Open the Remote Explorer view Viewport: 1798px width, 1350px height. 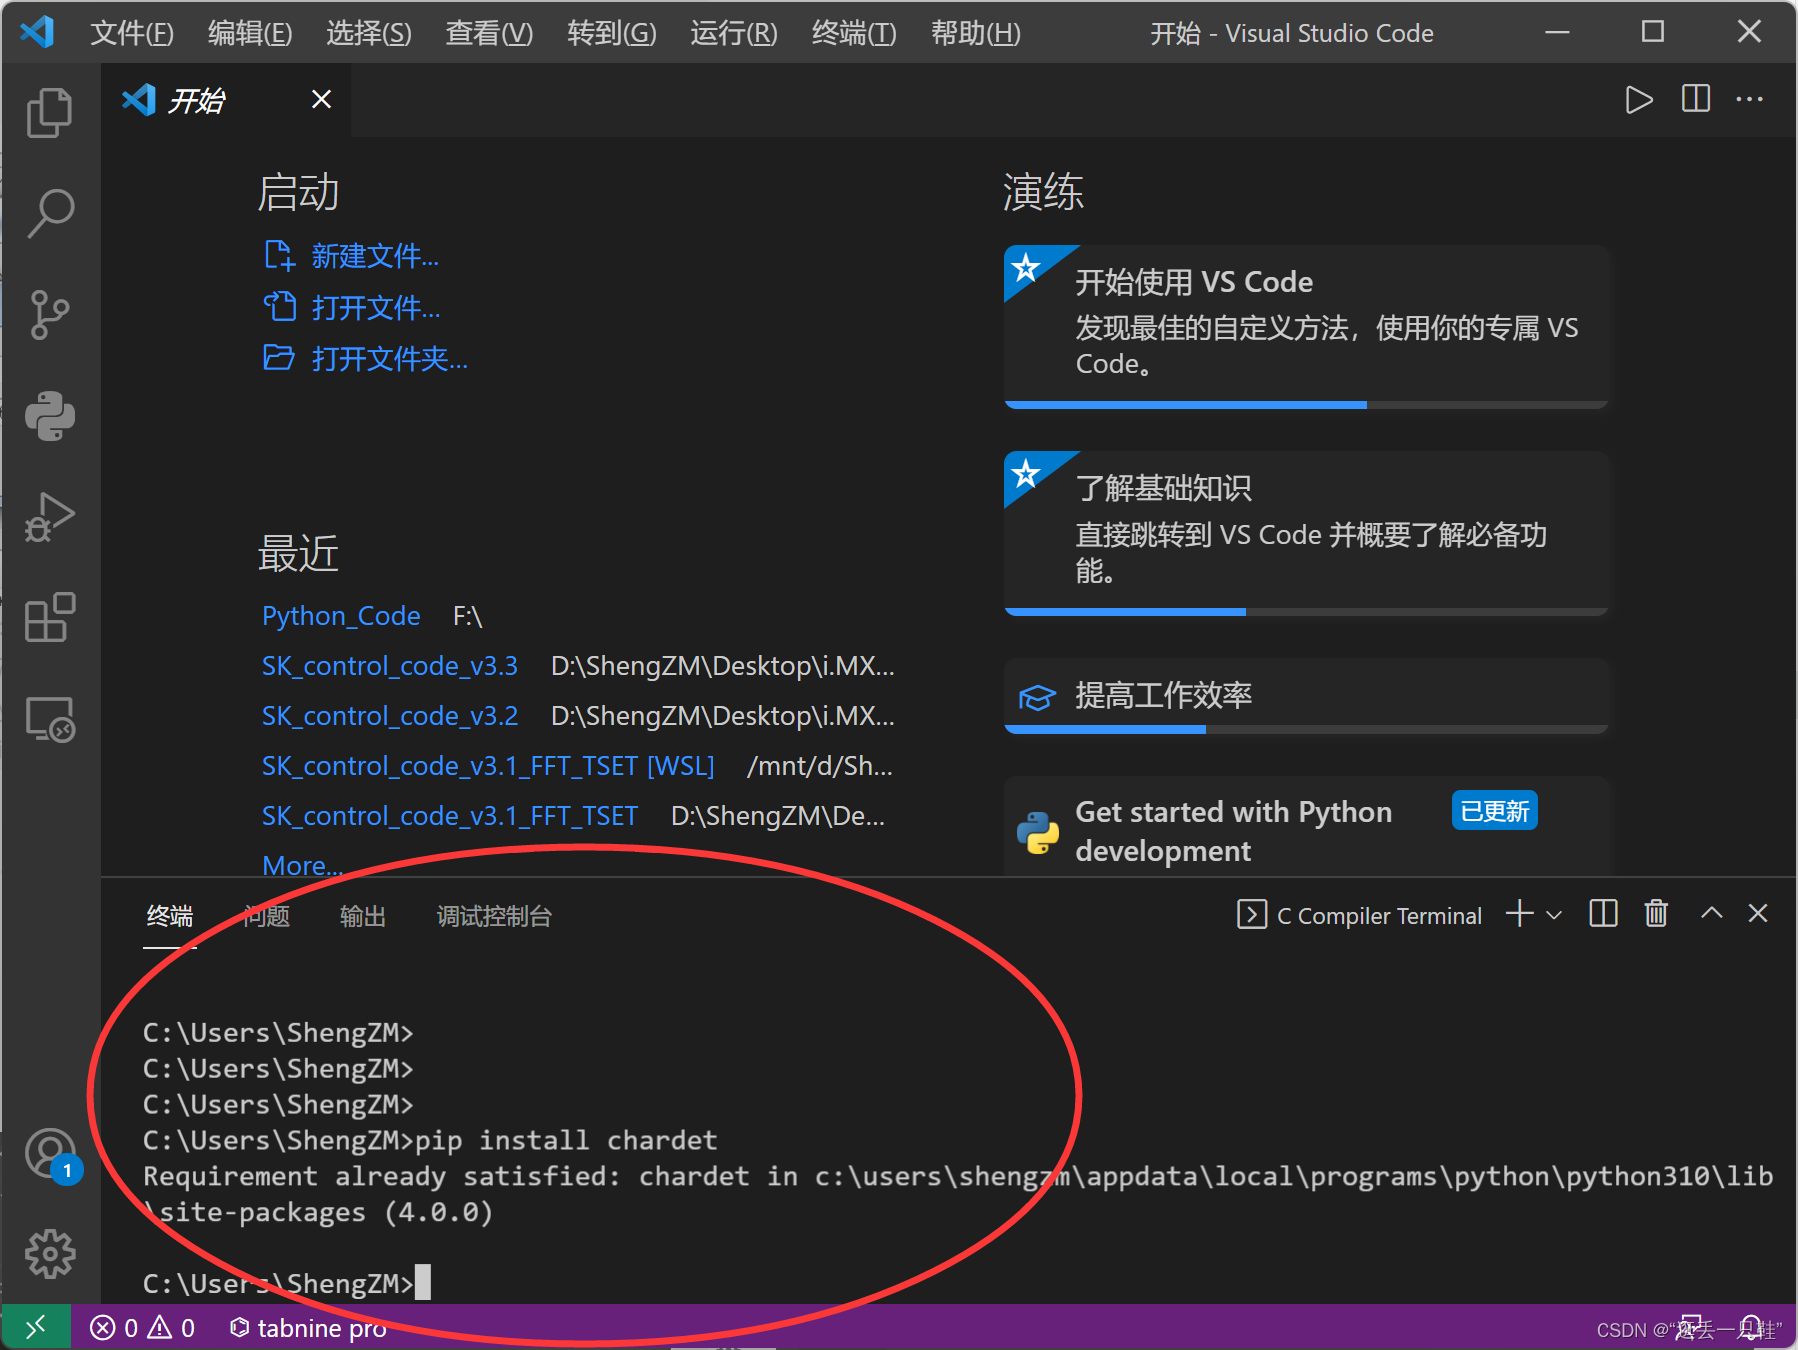click(x=50, y=719)
